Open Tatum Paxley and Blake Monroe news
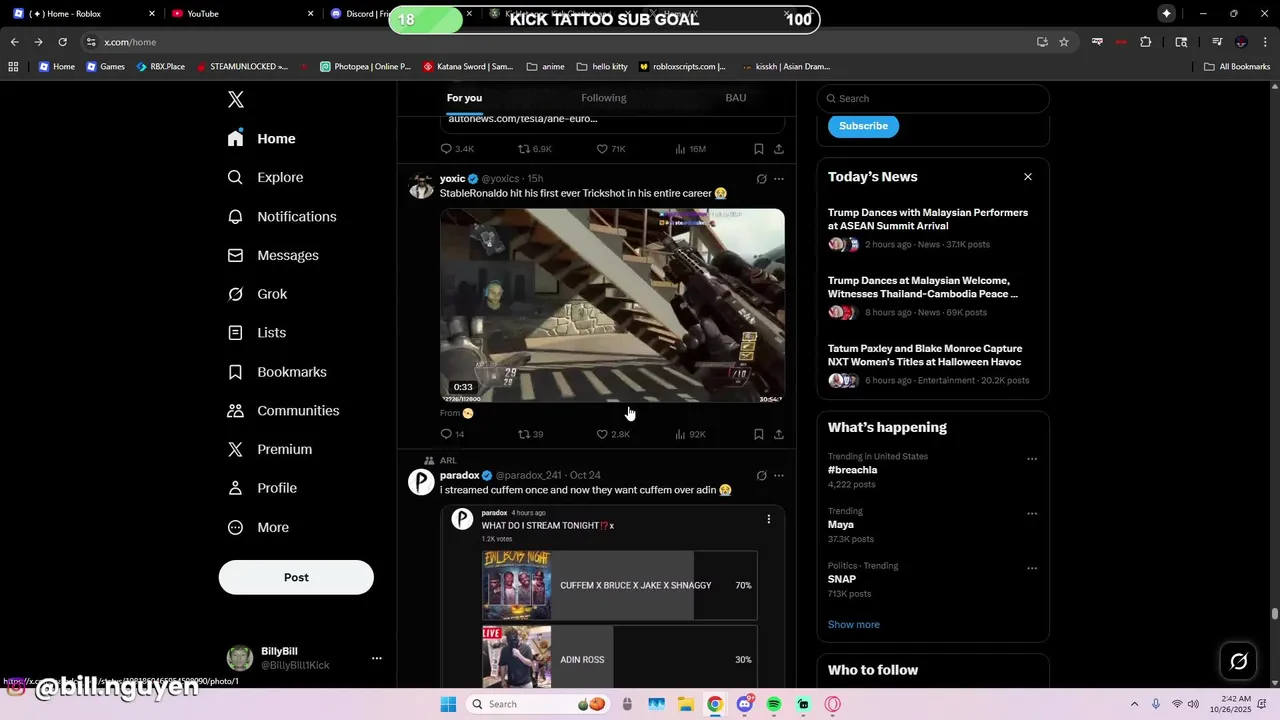The width and height of the screenshot is (1280, 720). [x=925, y=355]
